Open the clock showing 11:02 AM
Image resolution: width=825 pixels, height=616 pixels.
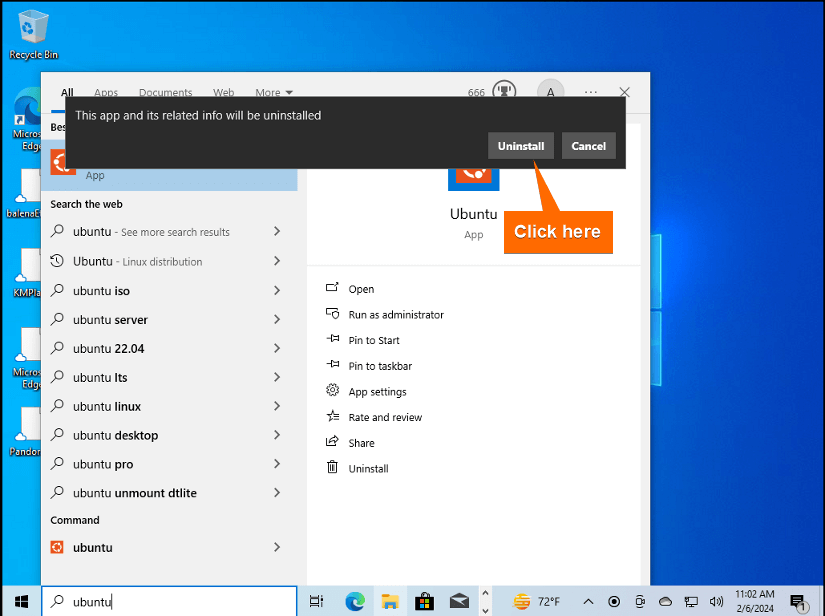pyautogui.click(x=754, y=601)
